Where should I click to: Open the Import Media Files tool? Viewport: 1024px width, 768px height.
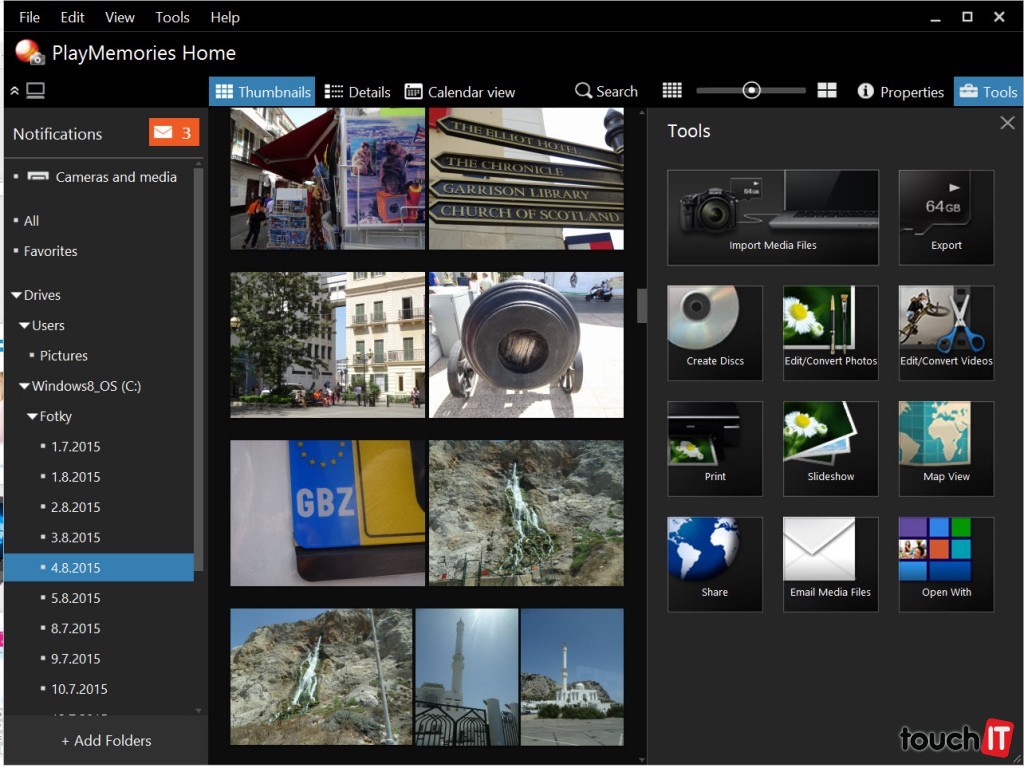(x=772, y=217)
